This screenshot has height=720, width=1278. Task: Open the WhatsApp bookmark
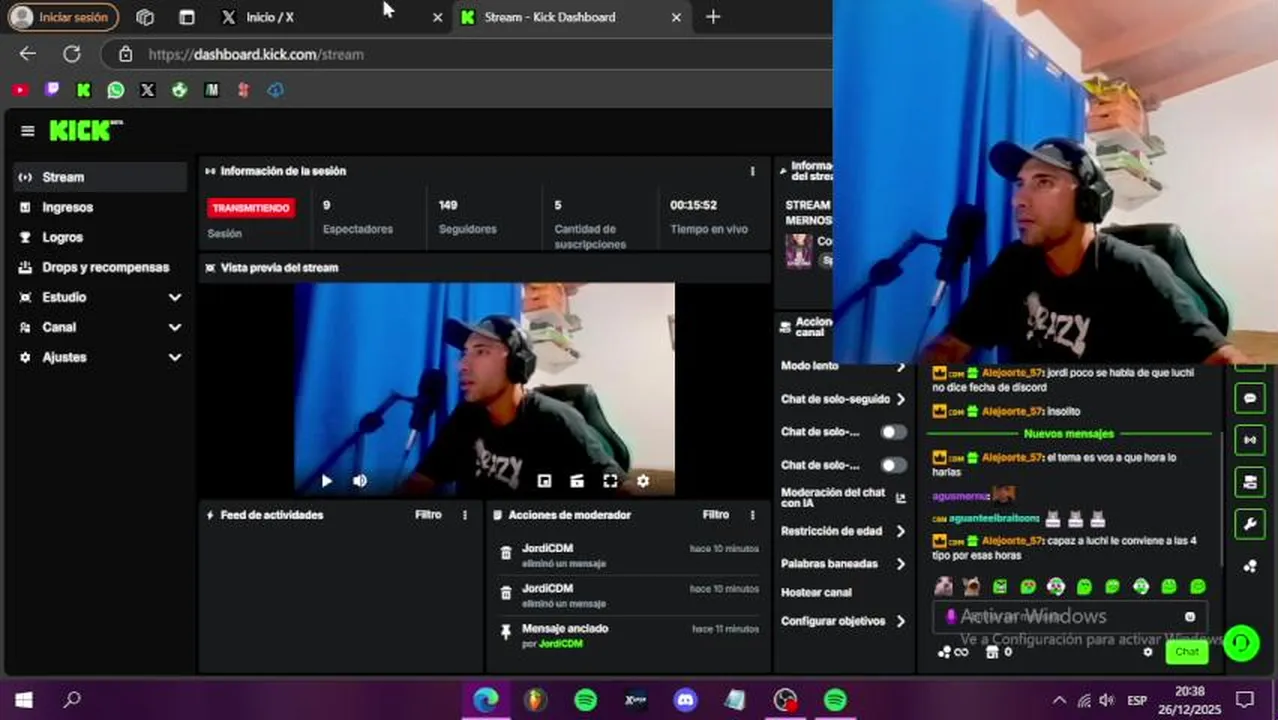point(116,90)
